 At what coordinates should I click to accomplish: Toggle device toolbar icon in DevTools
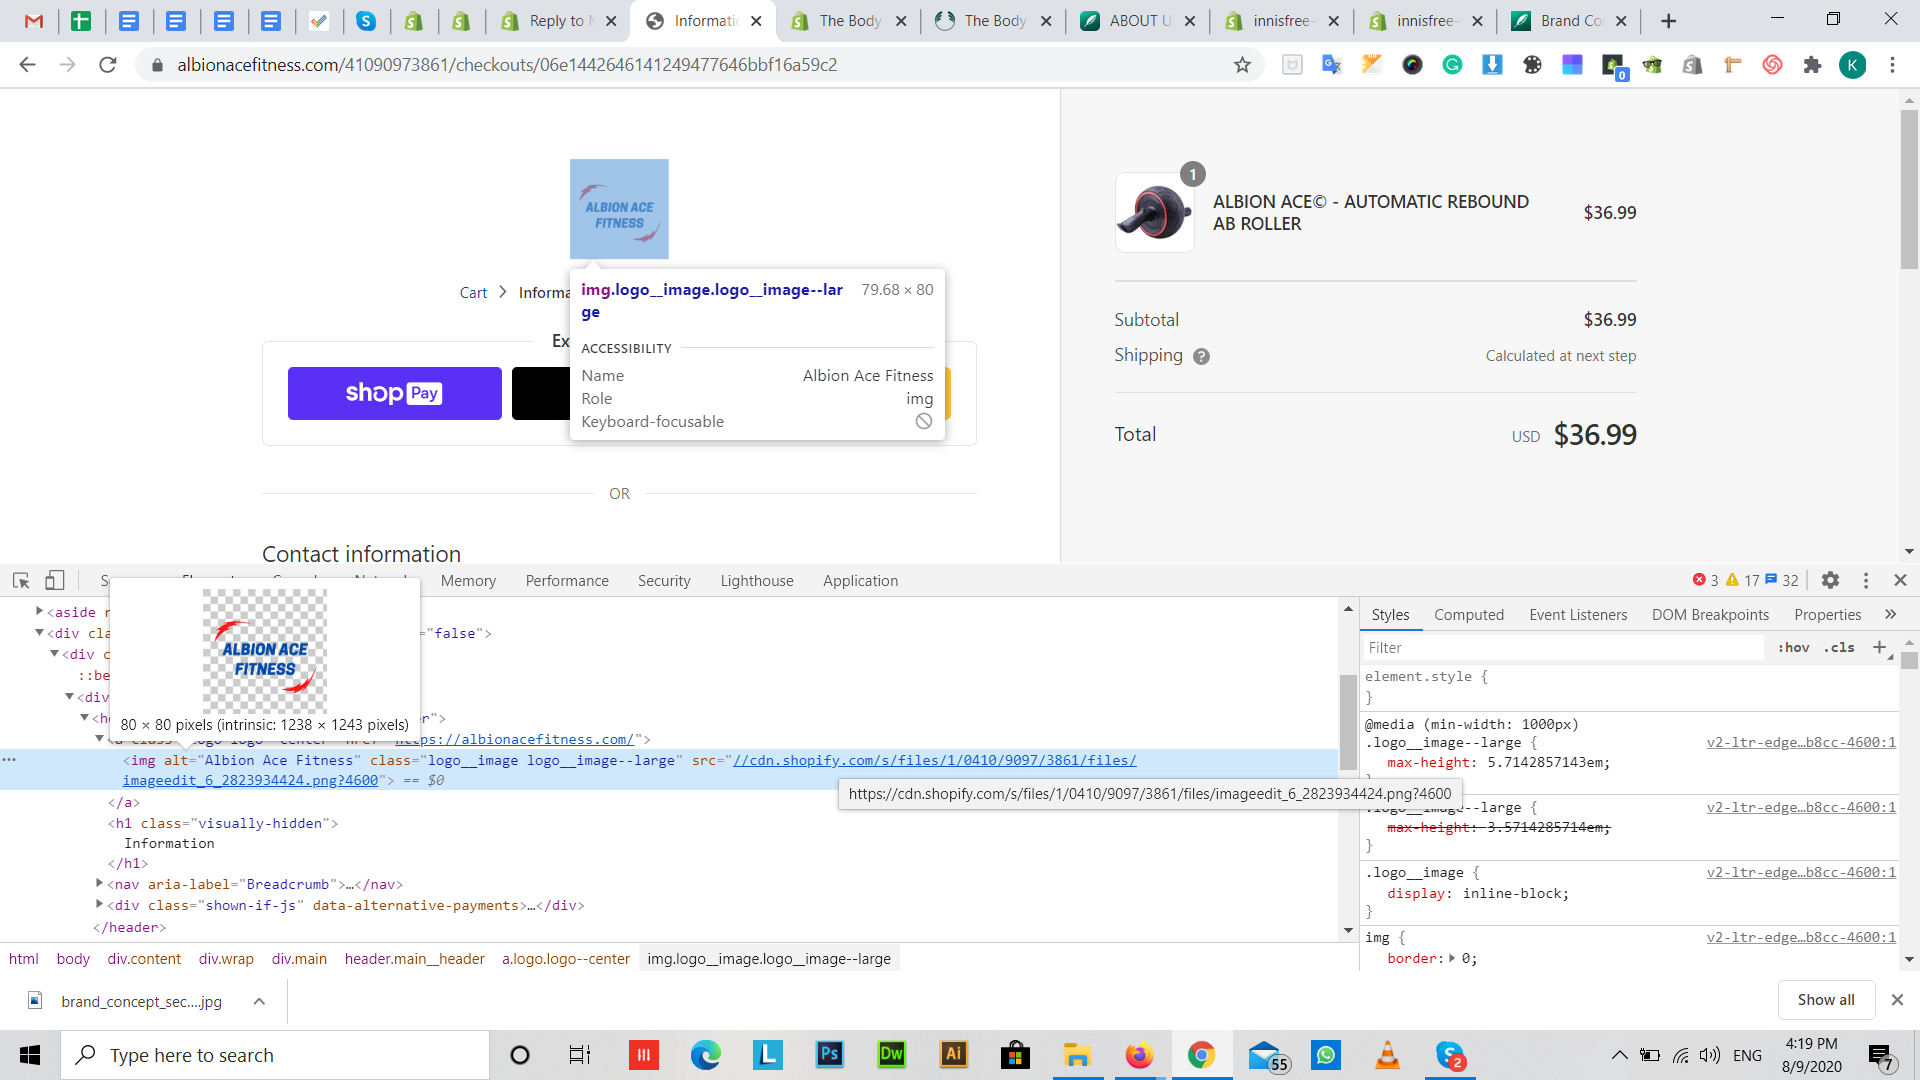coord(55,580)
